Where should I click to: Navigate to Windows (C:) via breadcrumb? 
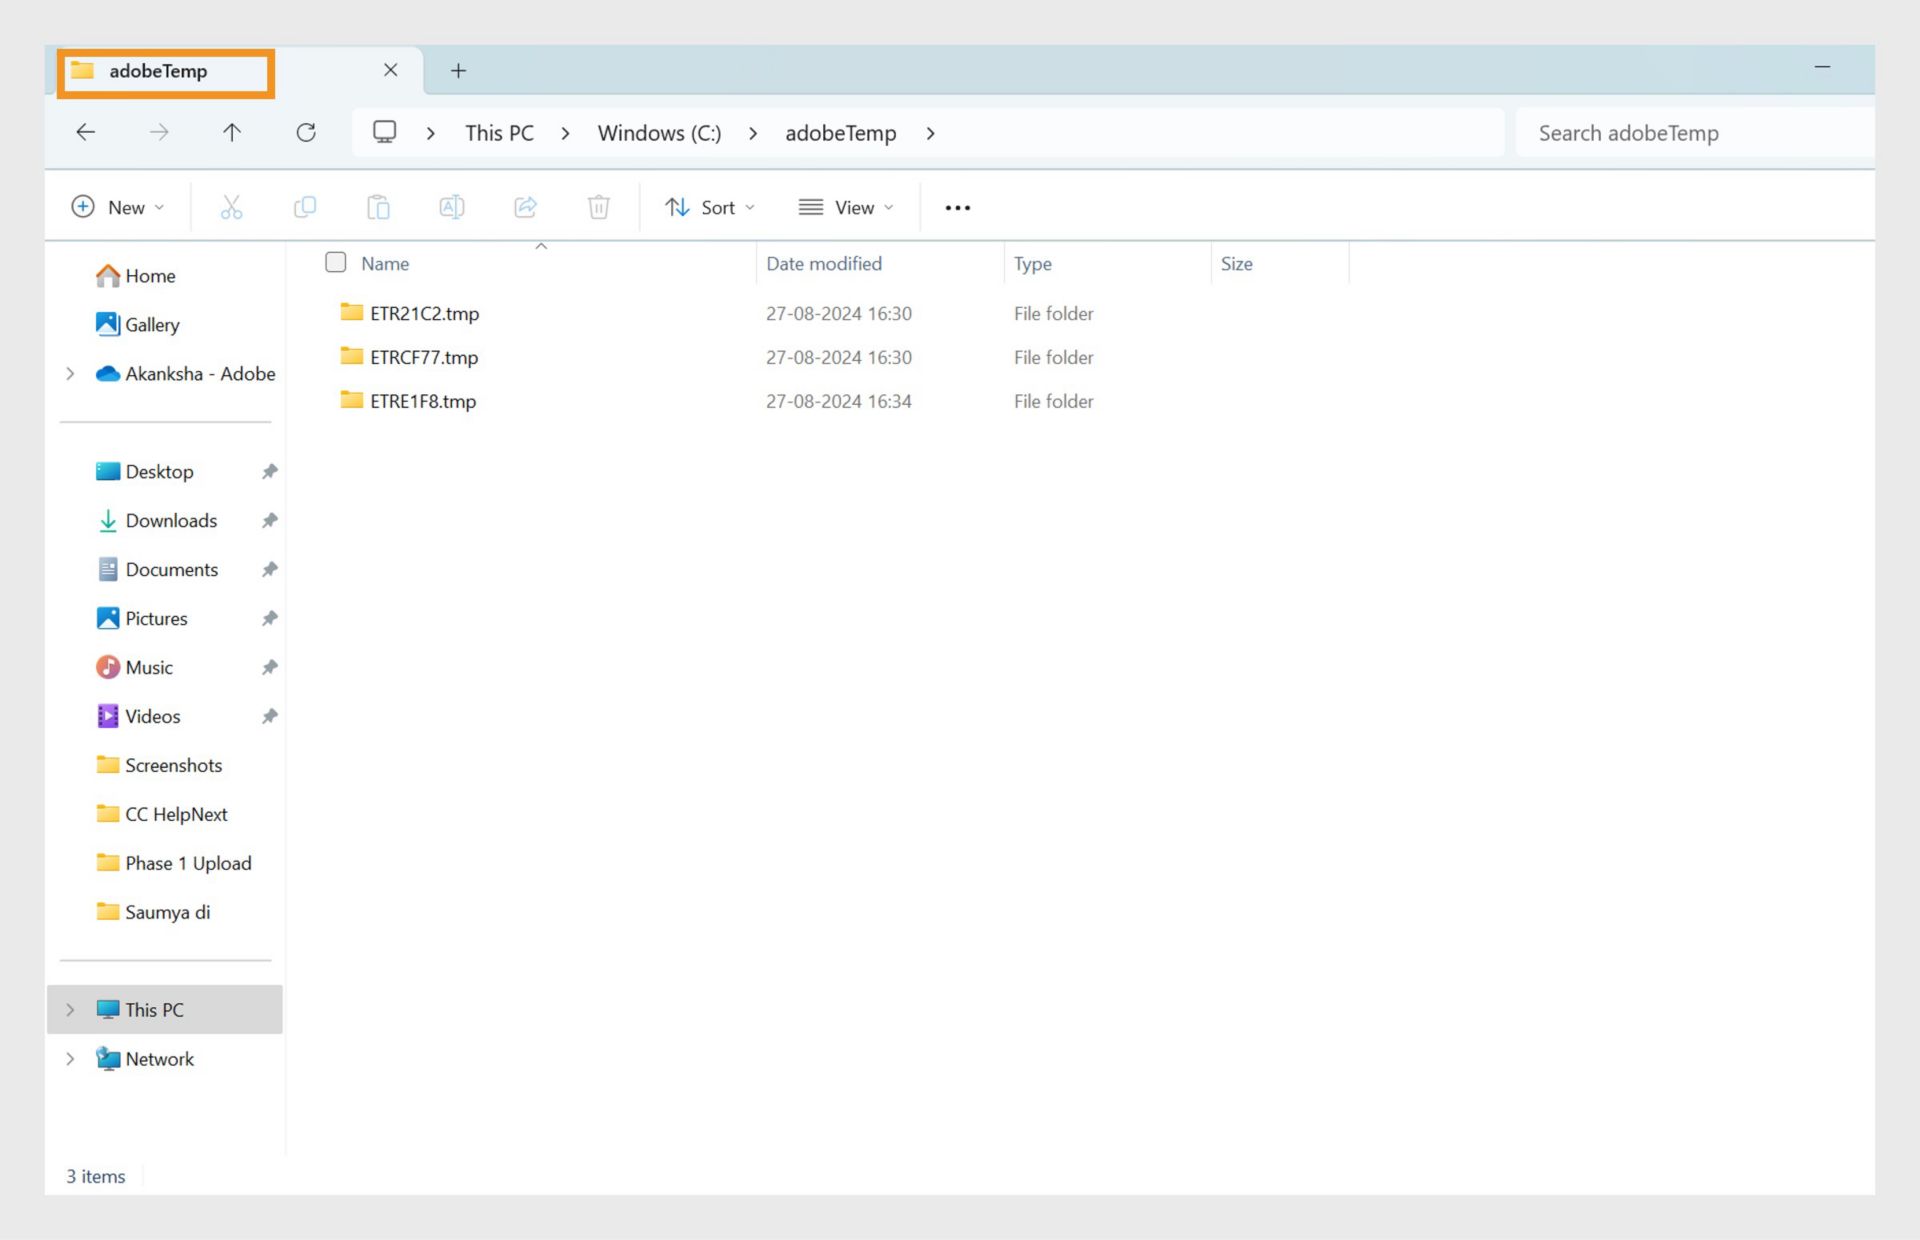point(658,132)
